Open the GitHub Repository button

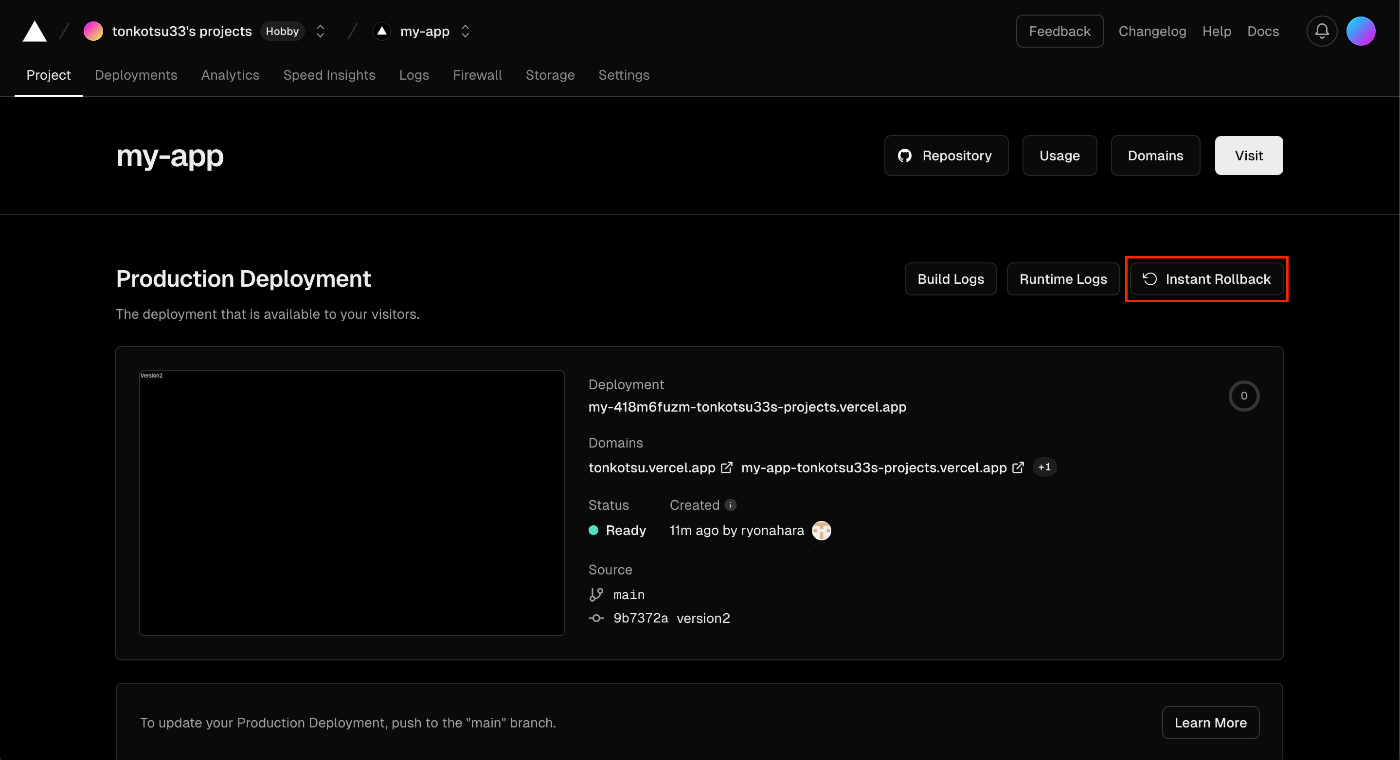pos(946,156)
